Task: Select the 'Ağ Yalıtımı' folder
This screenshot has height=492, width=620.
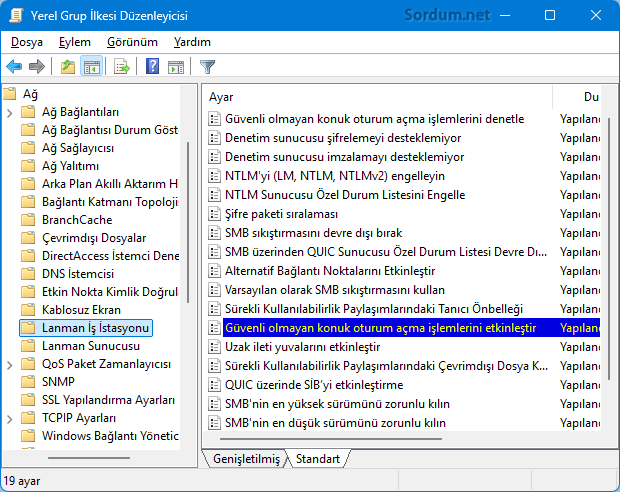Action: click(x=70, y=166)
